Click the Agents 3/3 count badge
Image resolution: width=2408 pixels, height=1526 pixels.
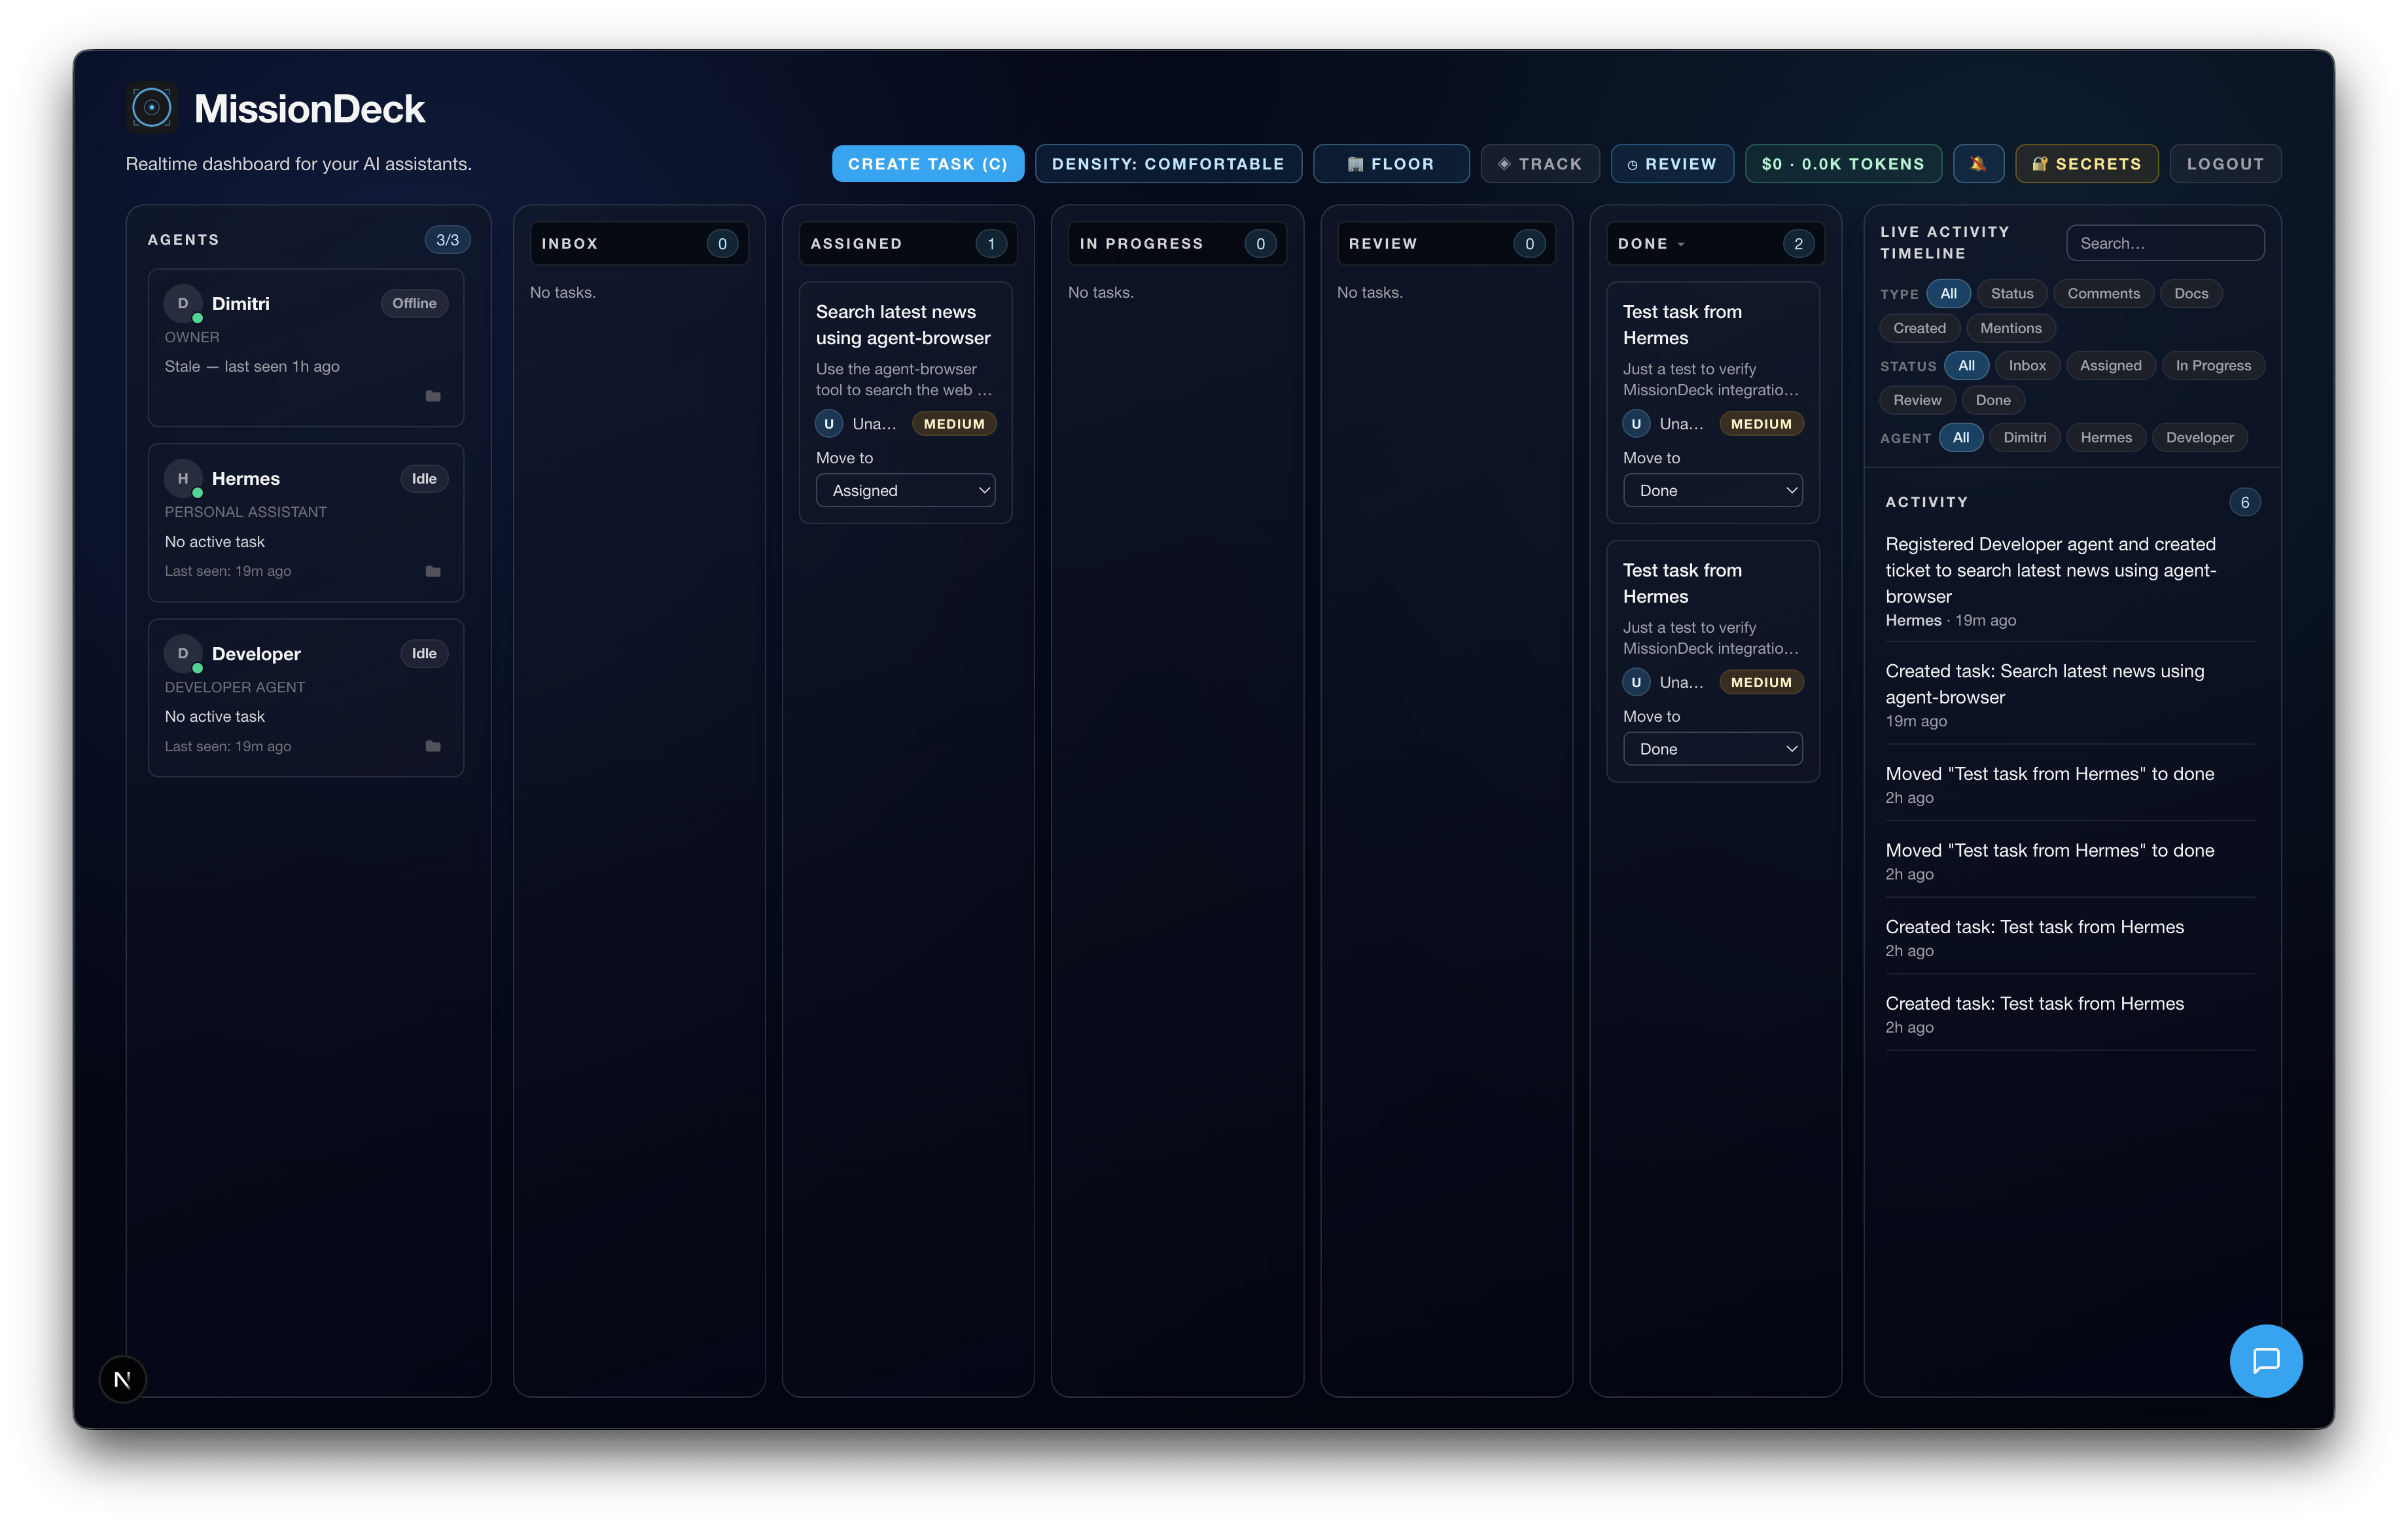point(447,240)
